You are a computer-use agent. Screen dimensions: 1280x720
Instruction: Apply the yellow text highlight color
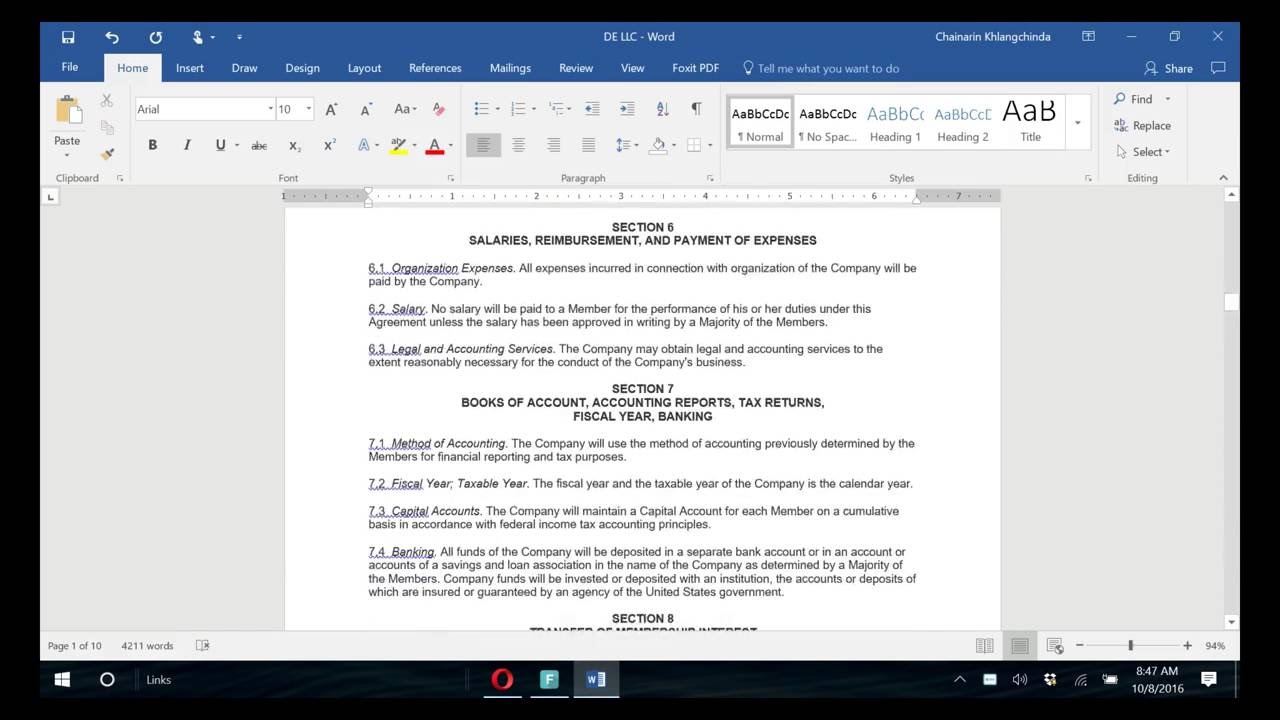(x=398, y=145)
